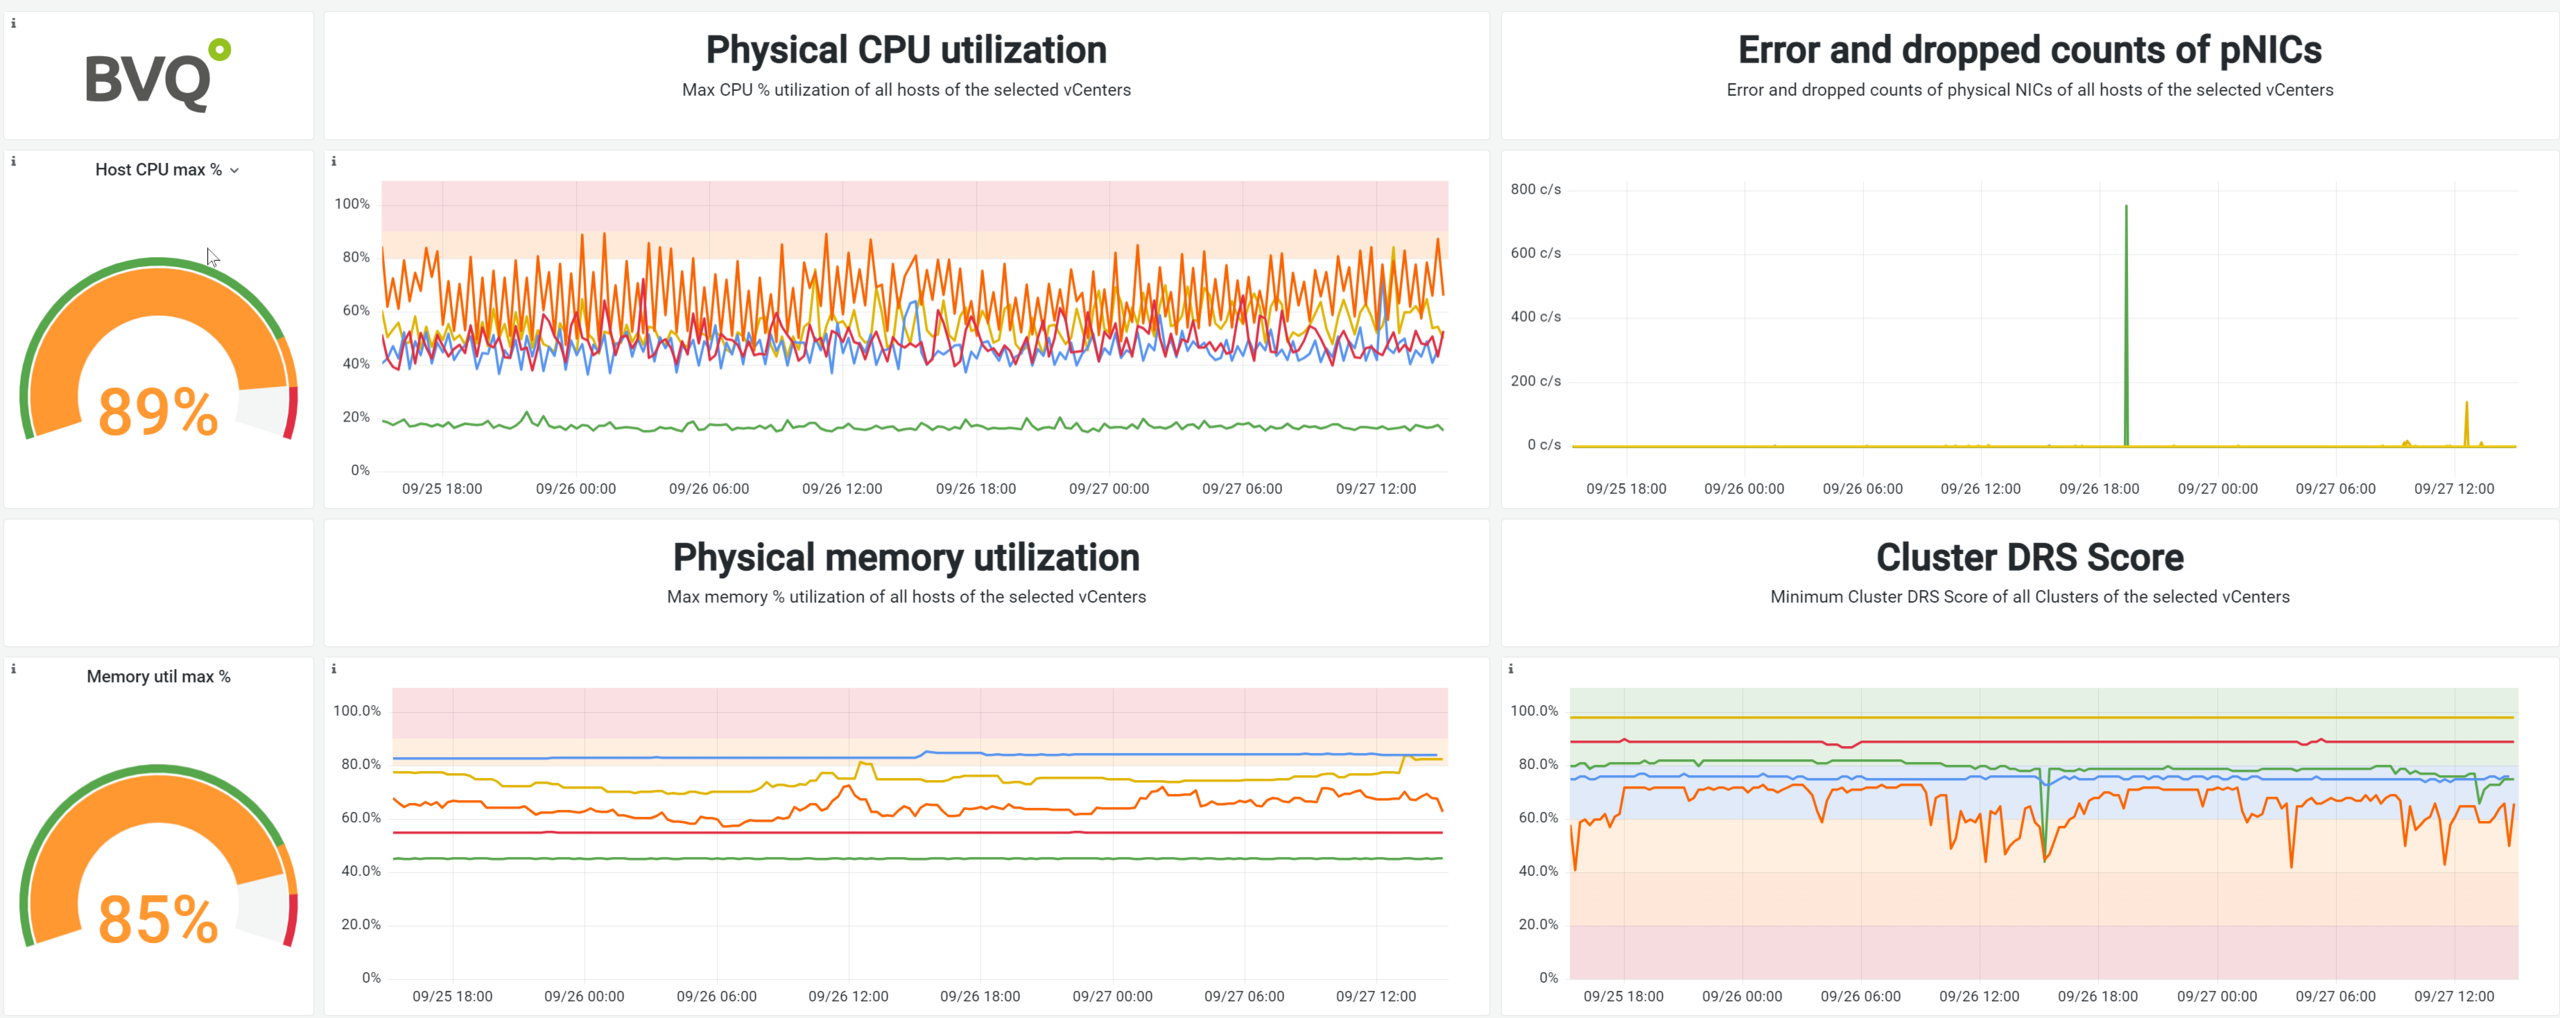Viewport: 2560px width, 1018px height.
Task: Open the Memory util max % panel title menu
Action: click(x=158, y=677)
